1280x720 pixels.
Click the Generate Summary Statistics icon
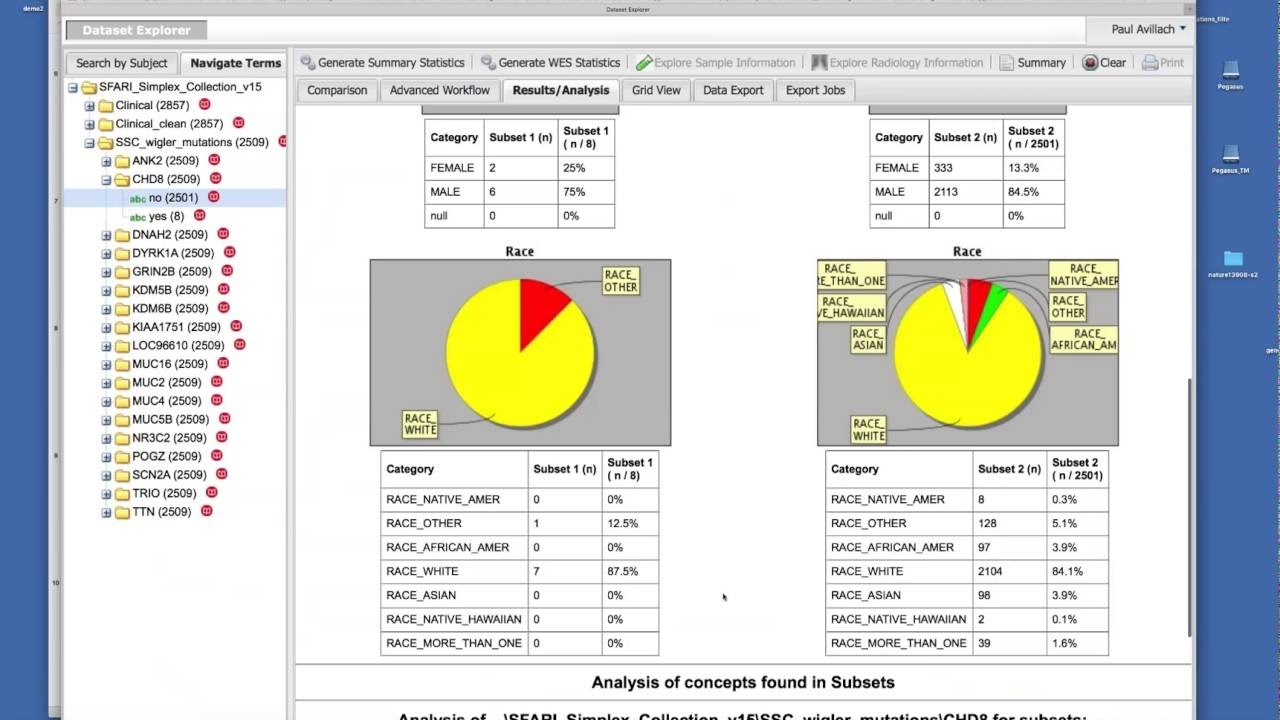click(308, 62)
